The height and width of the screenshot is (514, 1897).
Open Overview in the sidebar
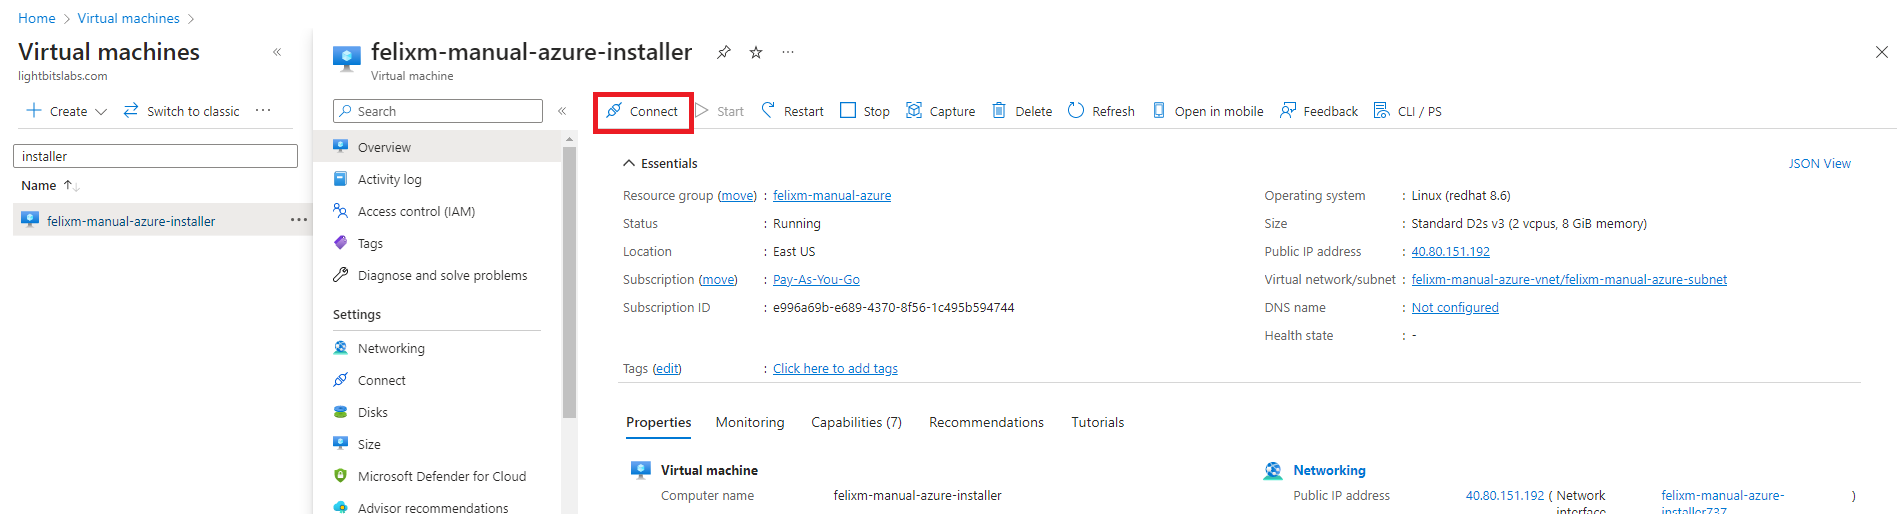[x=438, y=147]
